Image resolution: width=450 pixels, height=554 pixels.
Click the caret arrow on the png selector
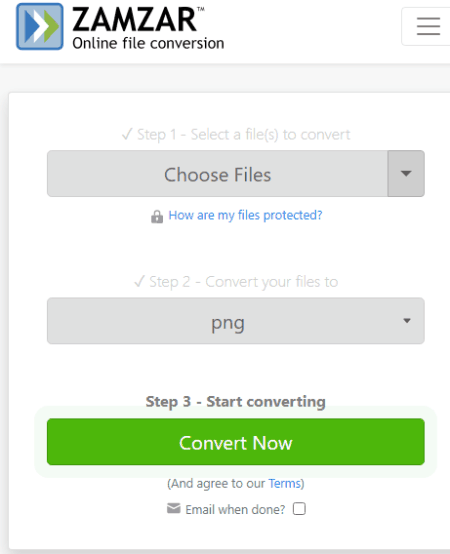click(x=407, y=321)
